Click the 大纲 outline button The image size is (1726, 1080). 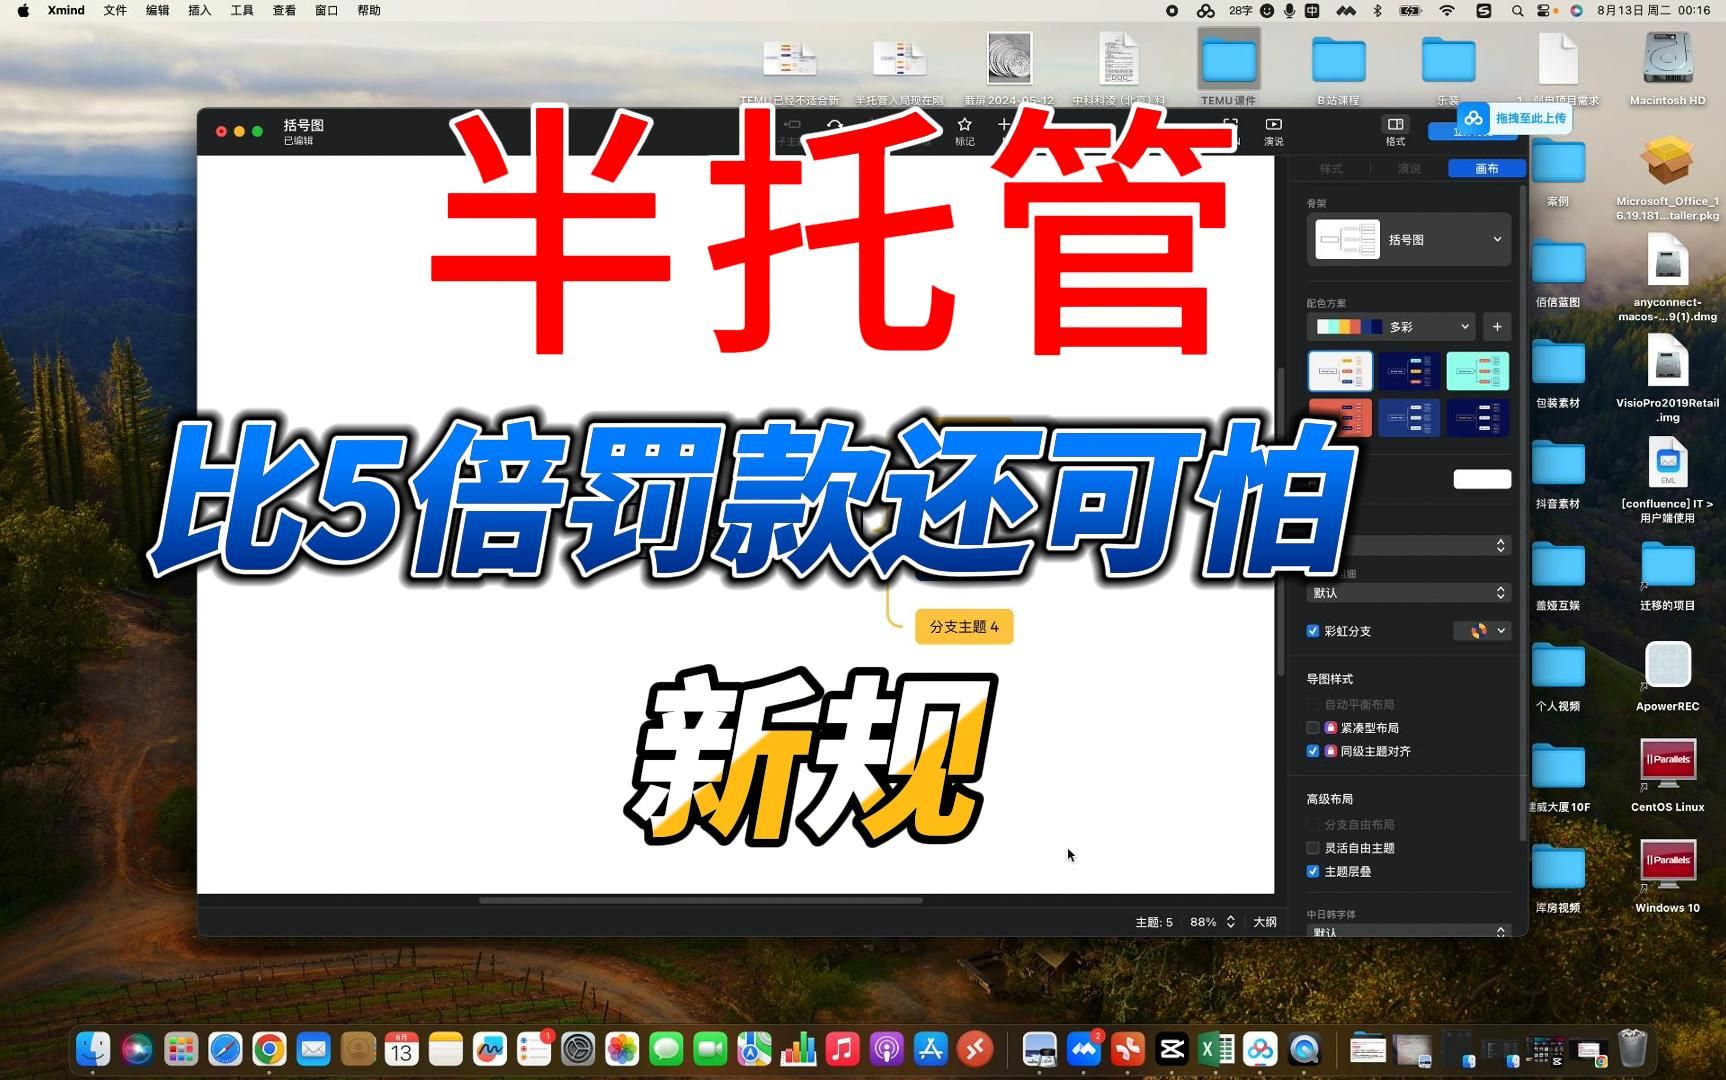click(1265, 922)
